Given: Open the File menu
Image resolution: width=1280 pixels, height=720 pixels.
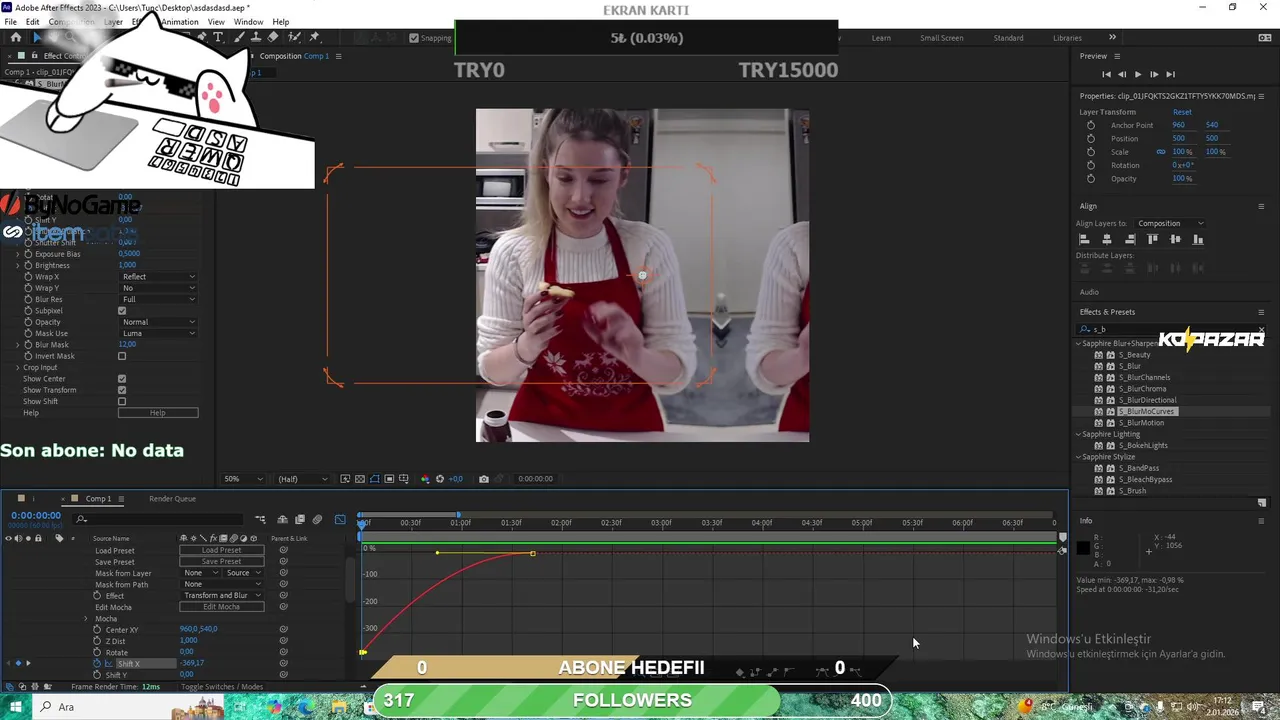Looking at the screenshot, I should pos(10,22).
